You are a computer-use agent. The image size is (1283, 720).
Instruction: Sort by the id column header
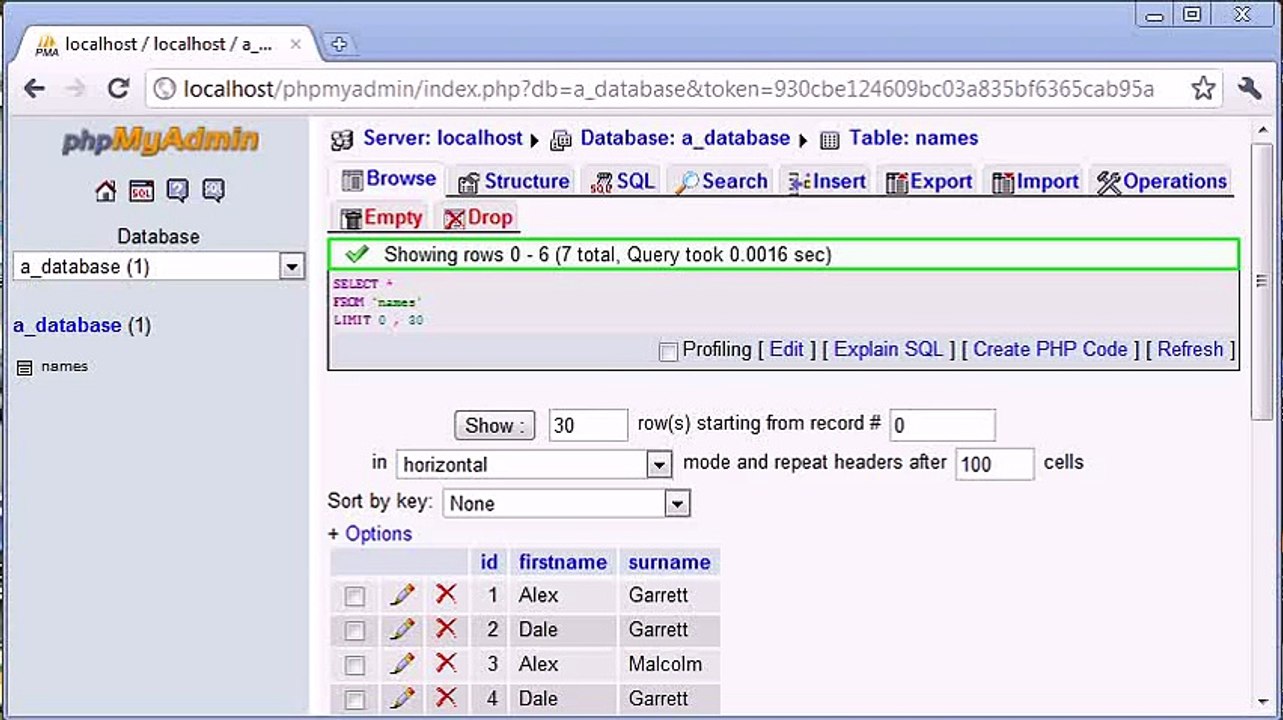coord(488,563)
